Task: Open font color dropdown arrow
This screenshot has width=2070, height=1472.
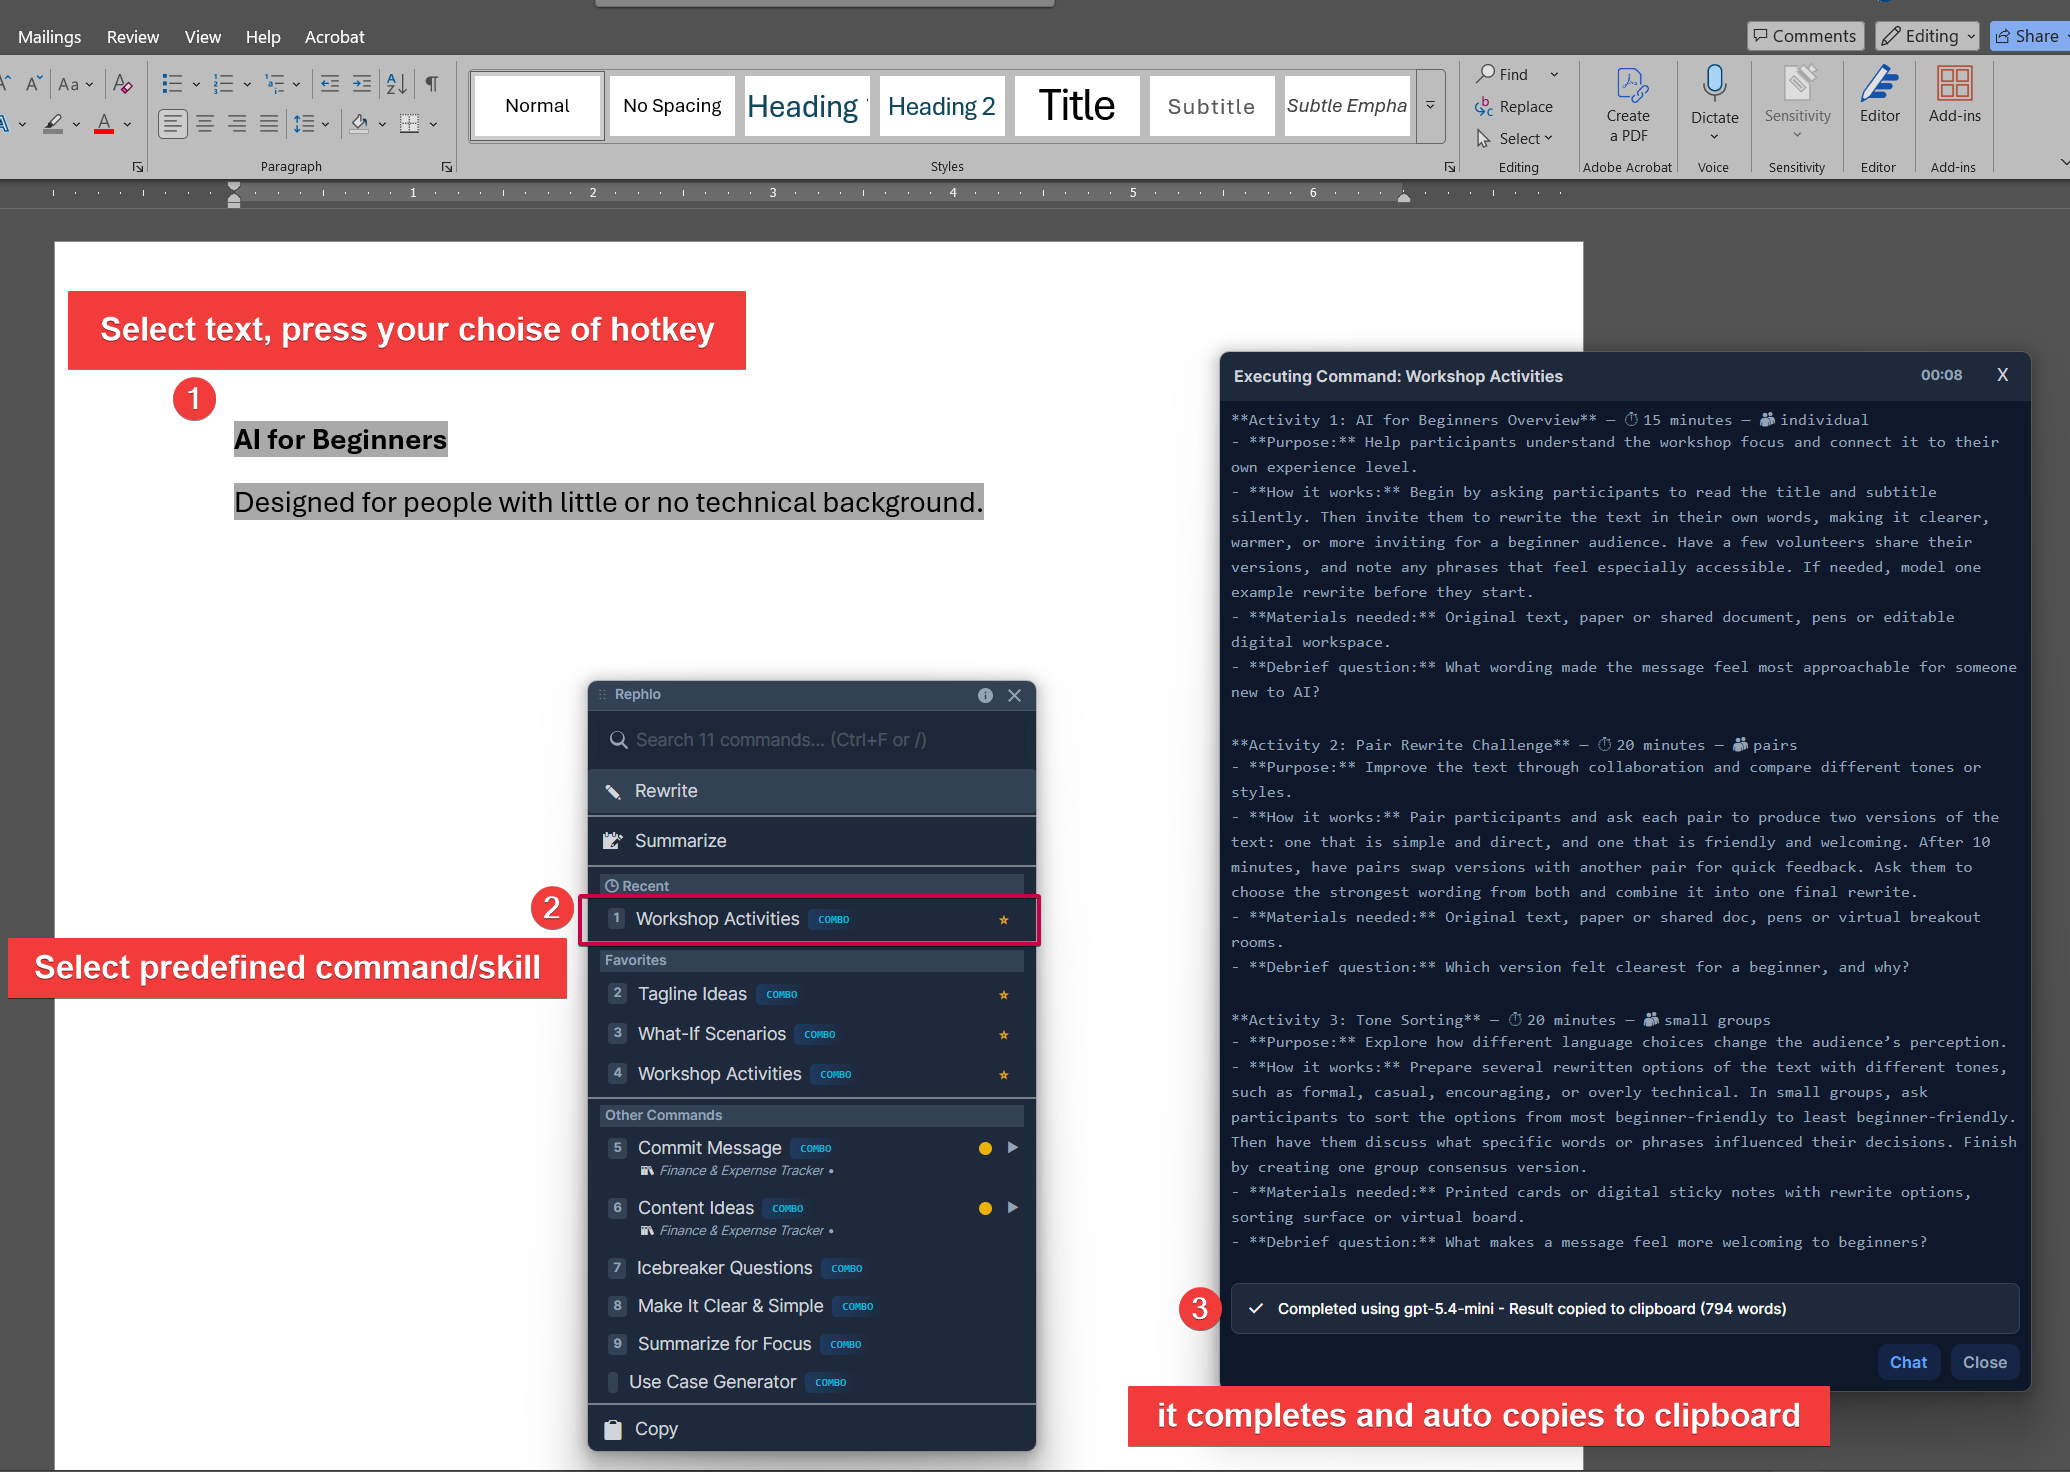Action: (128, 125)
